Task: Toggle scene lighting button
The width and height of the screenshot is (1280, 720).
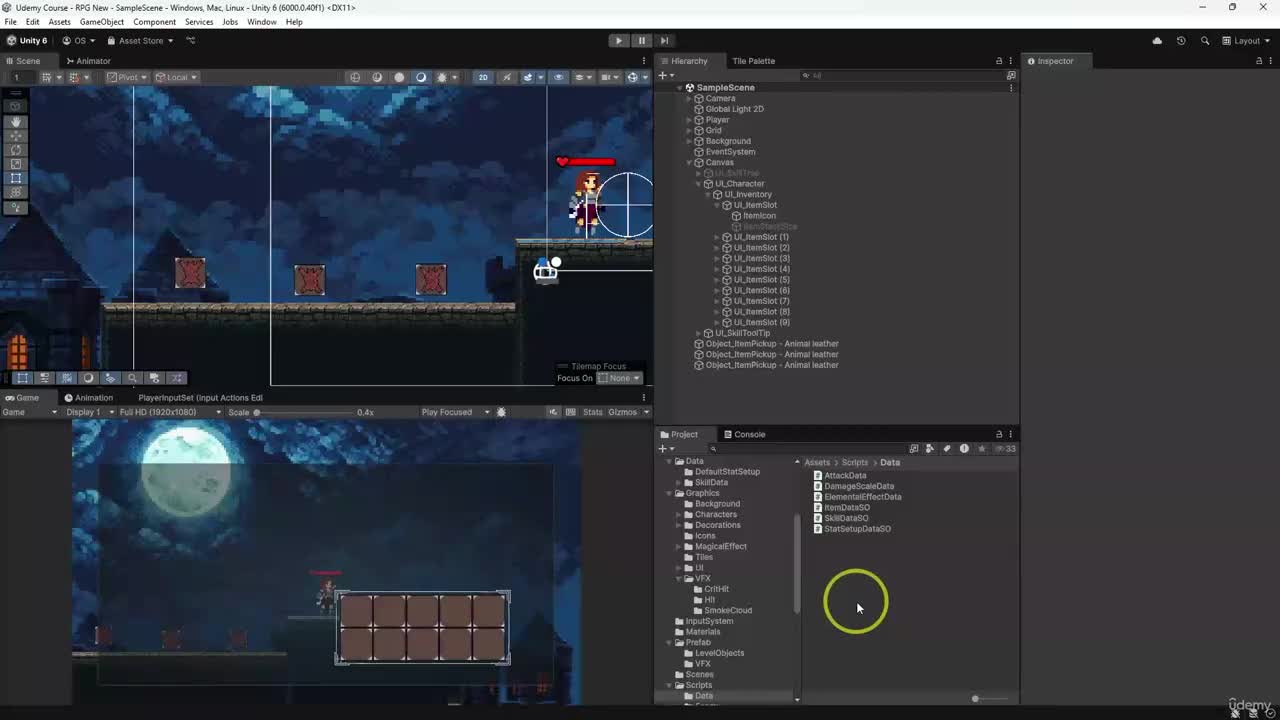Action: (506, 77)
